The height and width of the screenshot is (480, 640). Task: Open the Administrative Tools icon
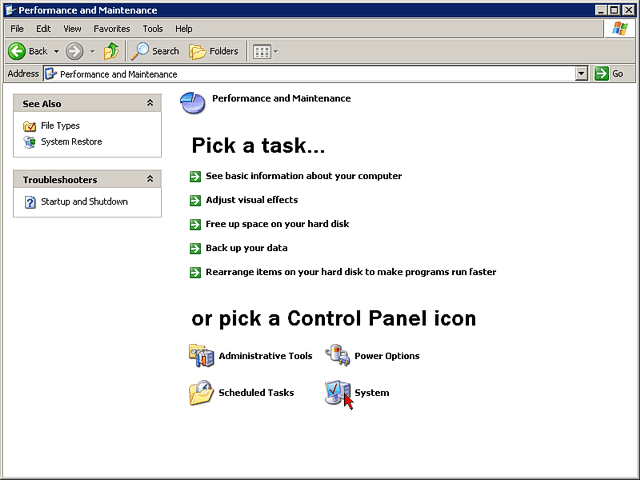[x=201, y=356]
